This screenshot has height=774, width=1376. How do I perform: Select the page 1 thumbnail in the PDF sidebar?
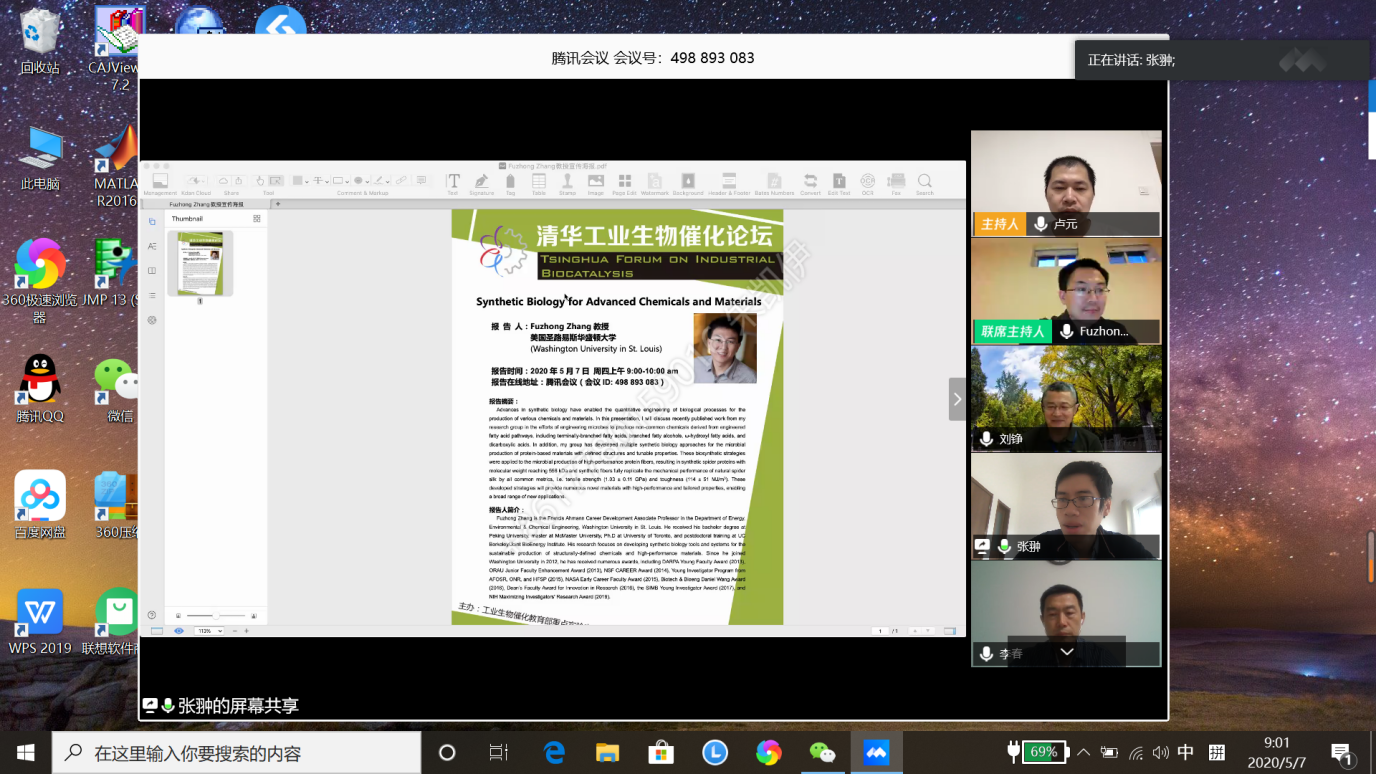coord(200,264)
